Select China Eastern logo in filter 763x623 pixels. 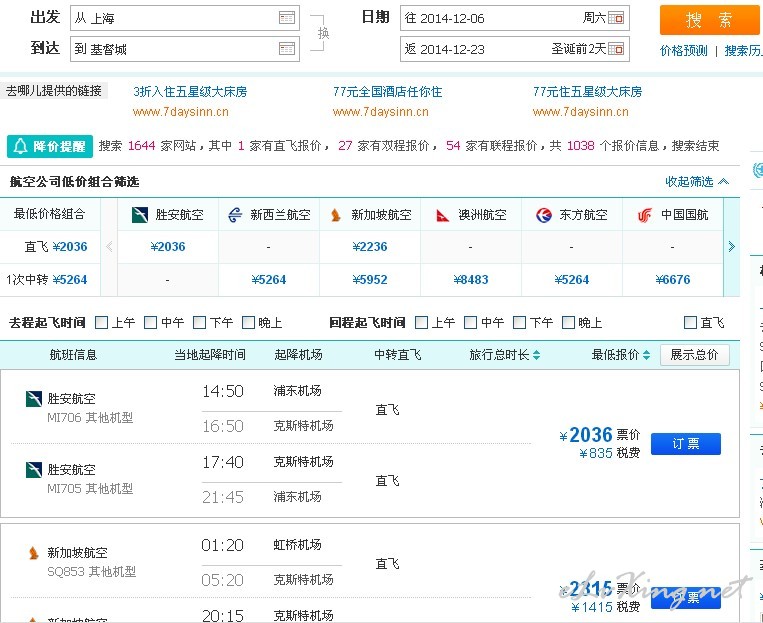click(544, 215)
